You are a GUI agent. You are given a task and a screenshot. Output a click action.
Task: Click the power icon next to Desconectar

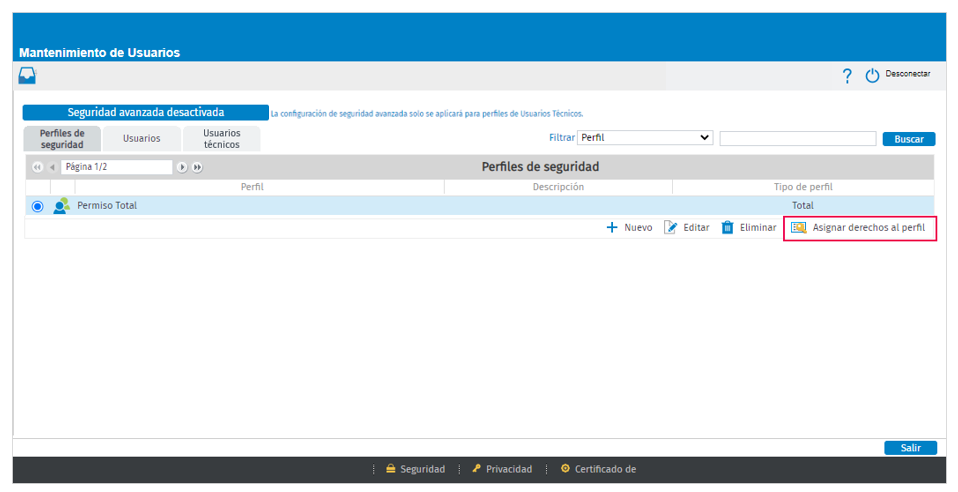(x=872, y=76)
